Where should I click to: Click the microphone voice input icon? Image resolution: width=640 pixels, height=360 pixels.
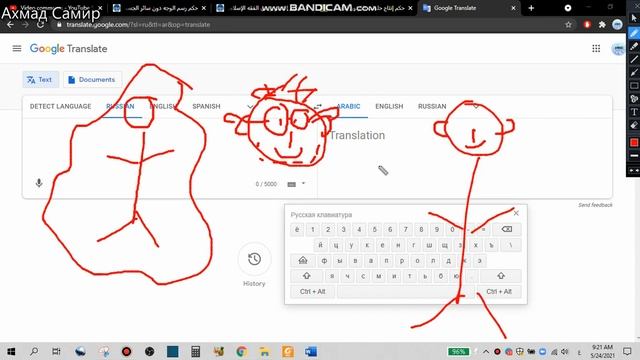point(39,183)
